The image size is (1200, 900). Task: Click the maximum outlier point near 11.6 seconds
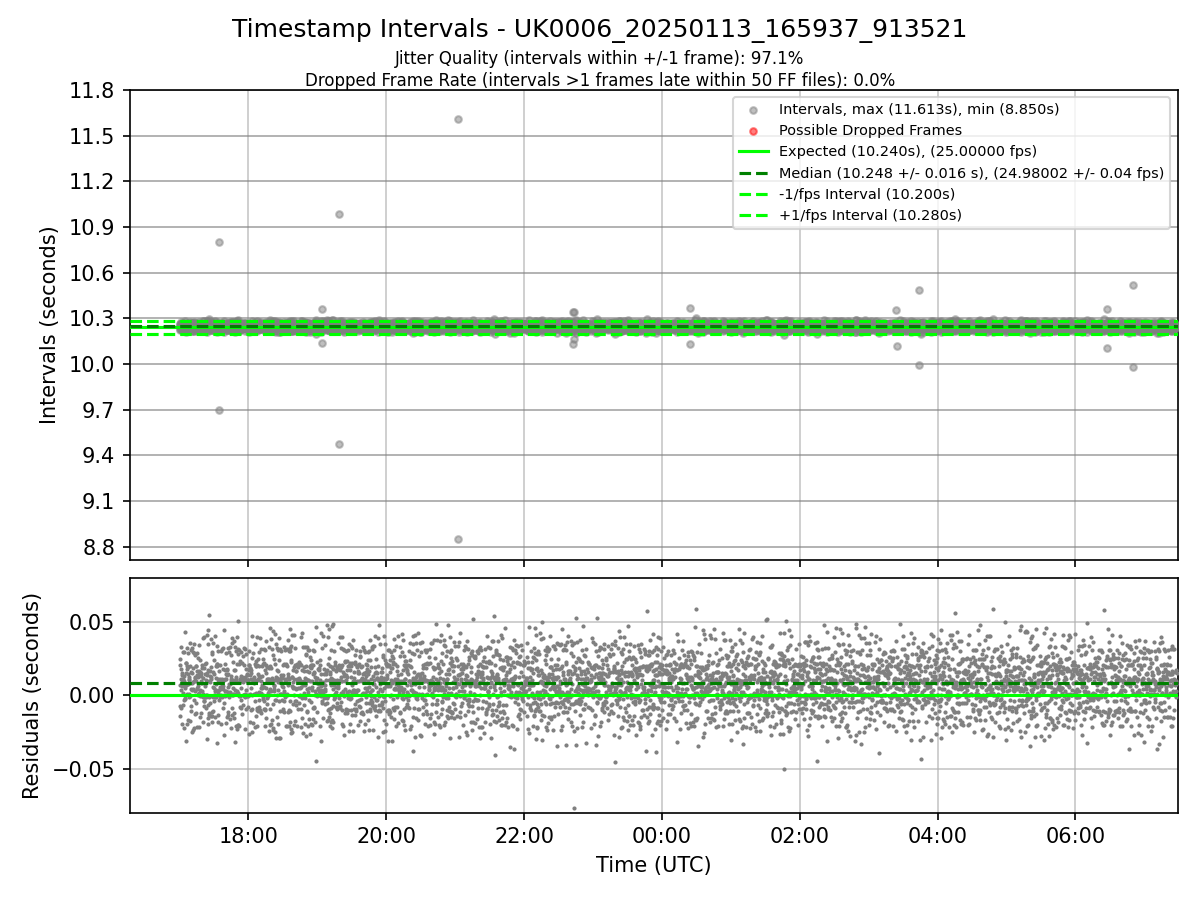(x=458, y=119)
